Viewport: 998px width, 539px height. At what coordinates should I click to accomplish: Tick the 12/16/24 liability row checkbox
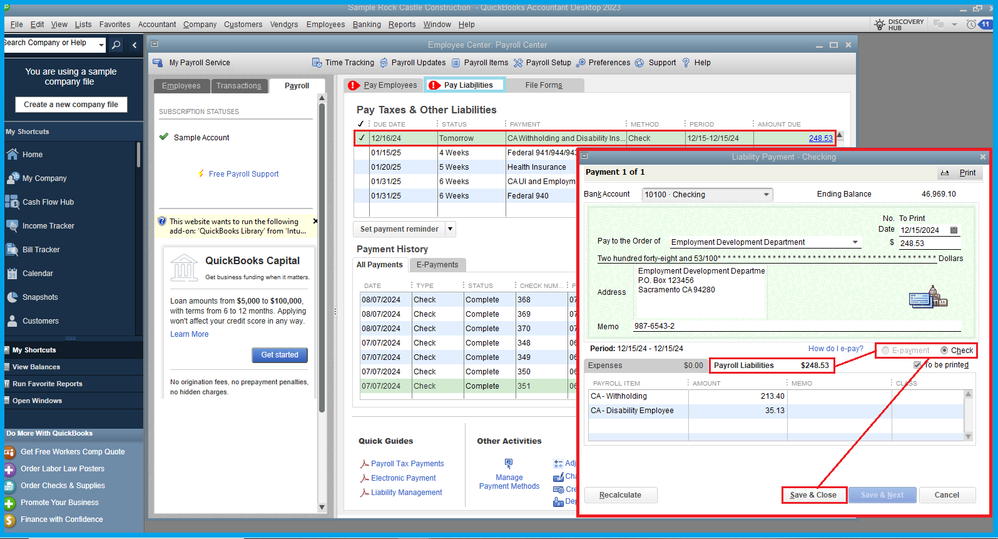[361, 138]
